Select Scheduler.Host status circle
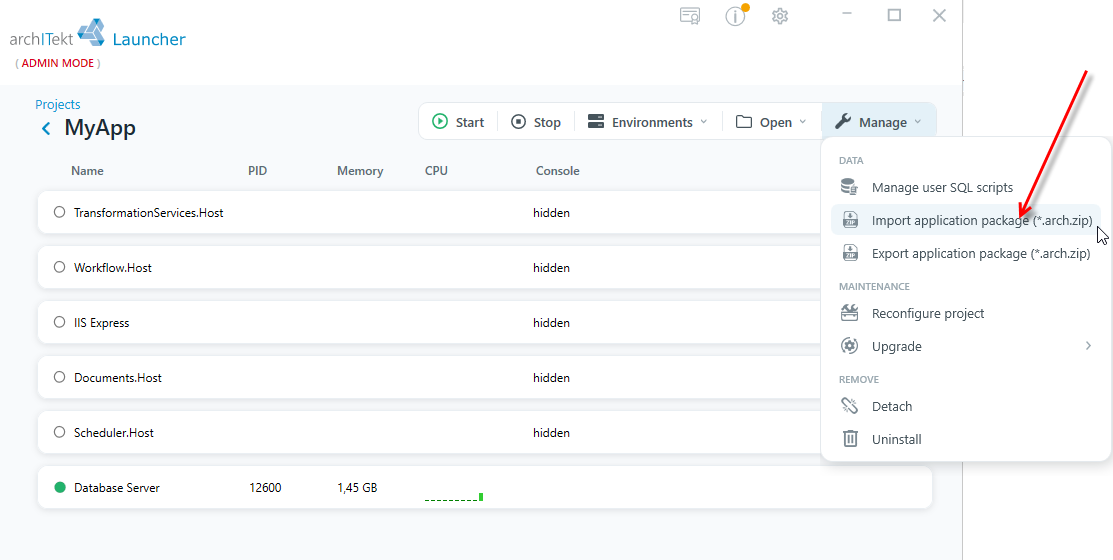 tap(60, 432)
